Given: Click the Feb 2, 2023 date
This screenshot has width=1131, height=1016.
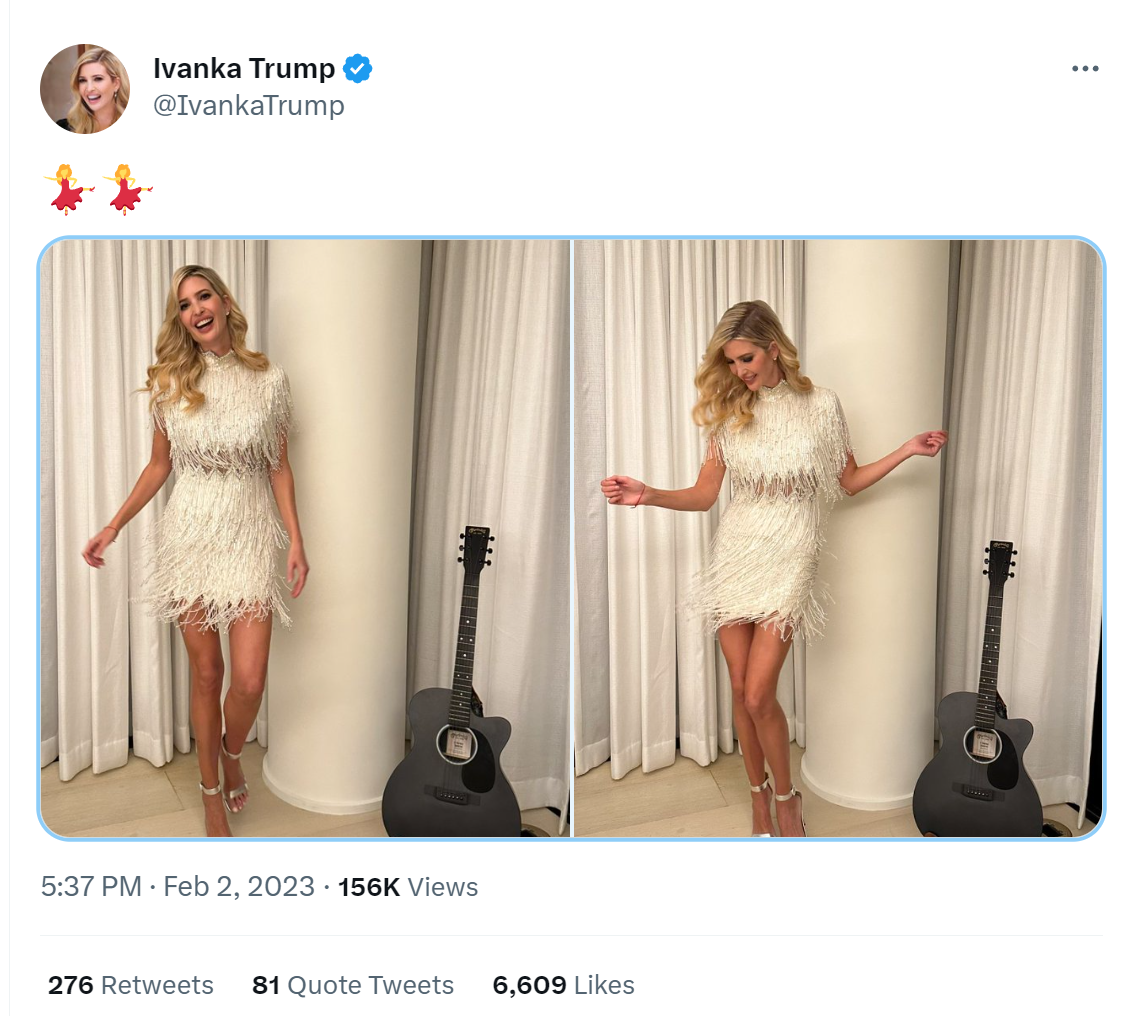Looking at the screenshot, I should click(239, 886).
